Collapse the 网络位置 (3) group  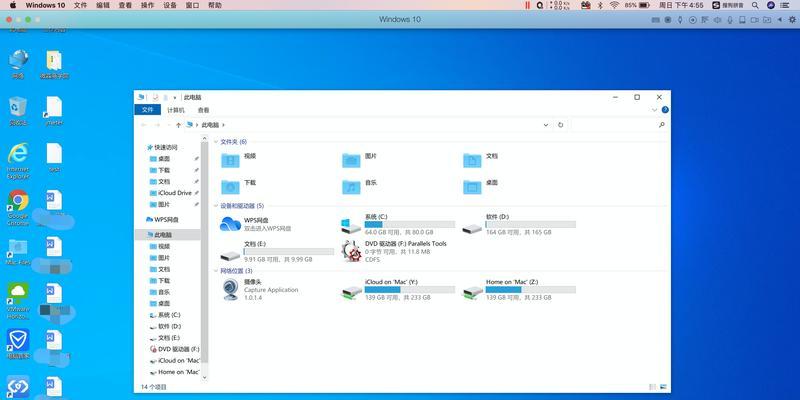click(x=216, y=271)
